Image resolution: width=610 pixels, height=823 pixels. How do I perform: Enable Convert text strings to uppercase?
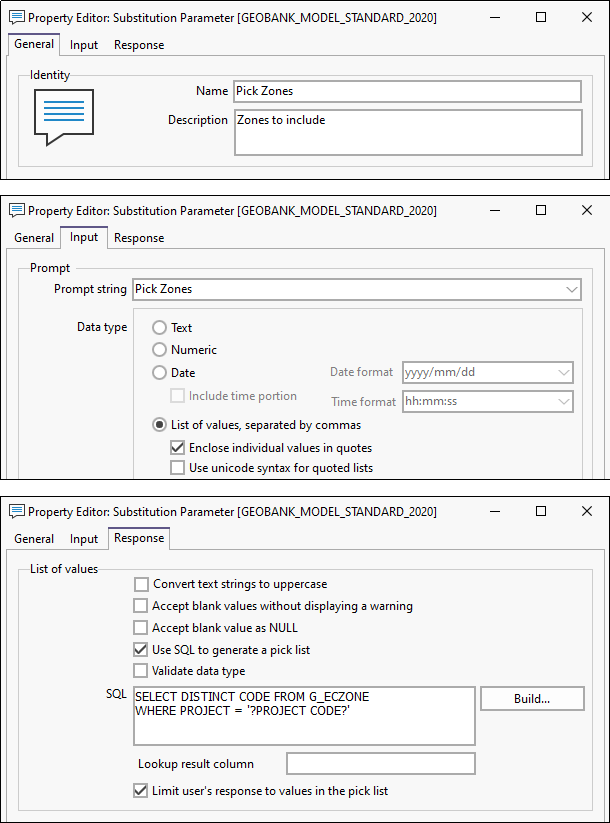[141, 584]
